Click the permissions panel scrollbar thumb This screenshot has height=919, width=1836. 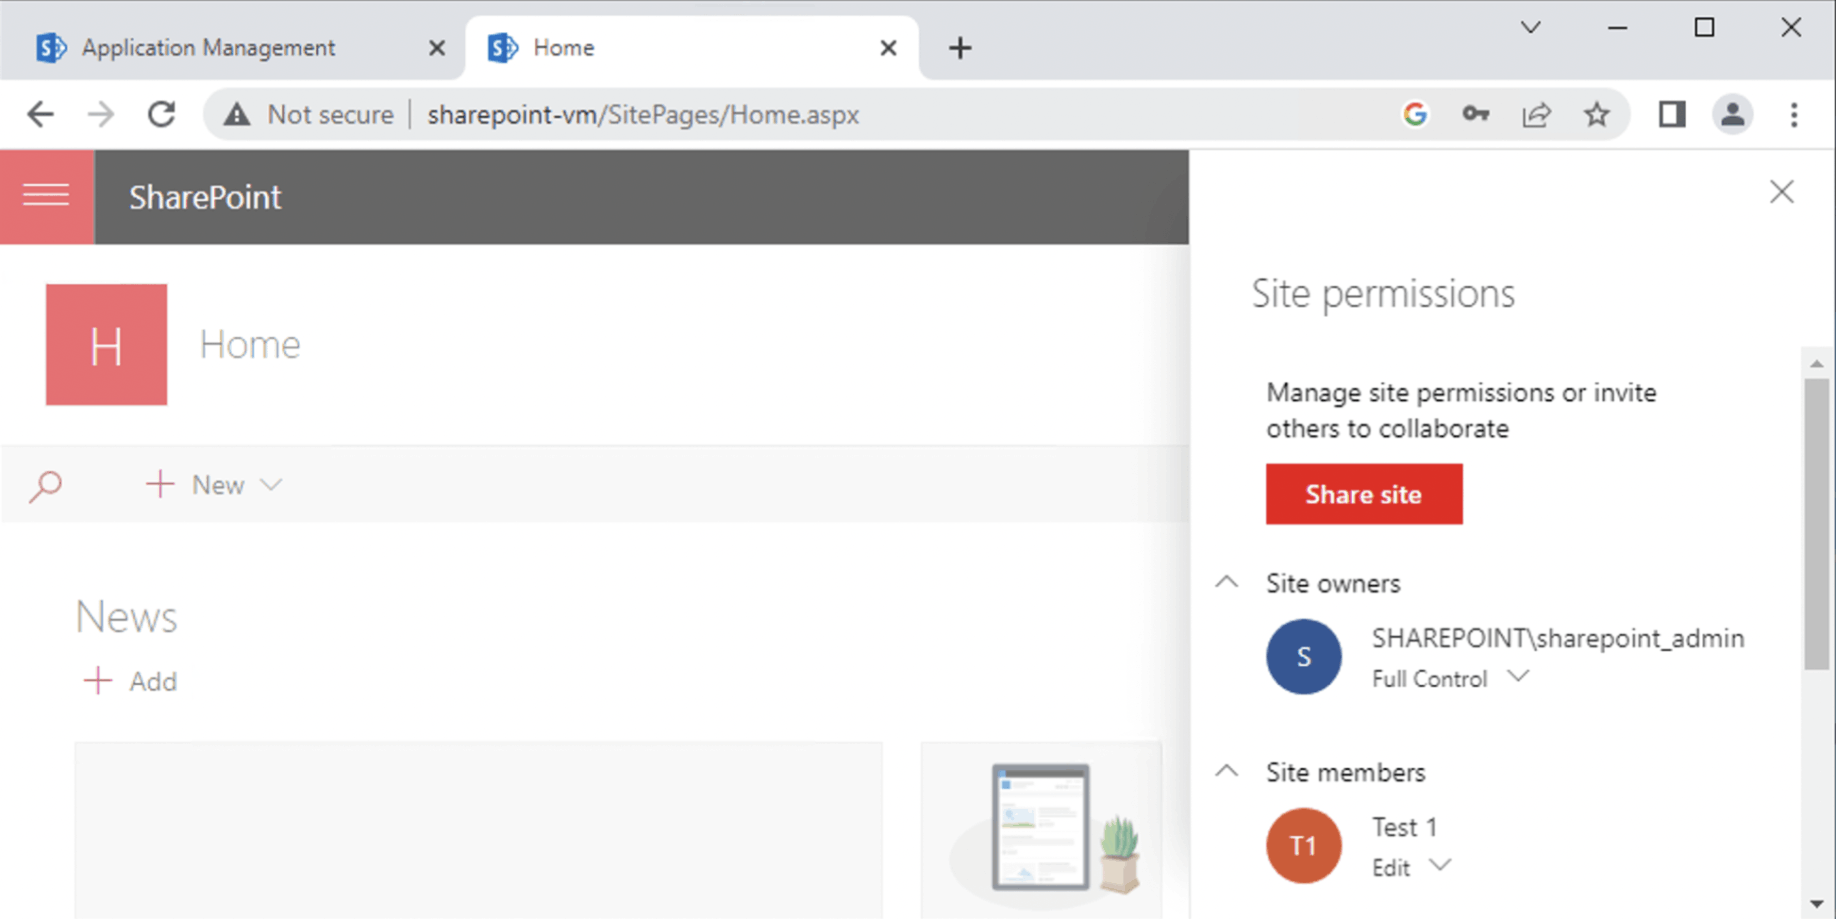(1817, 525)
